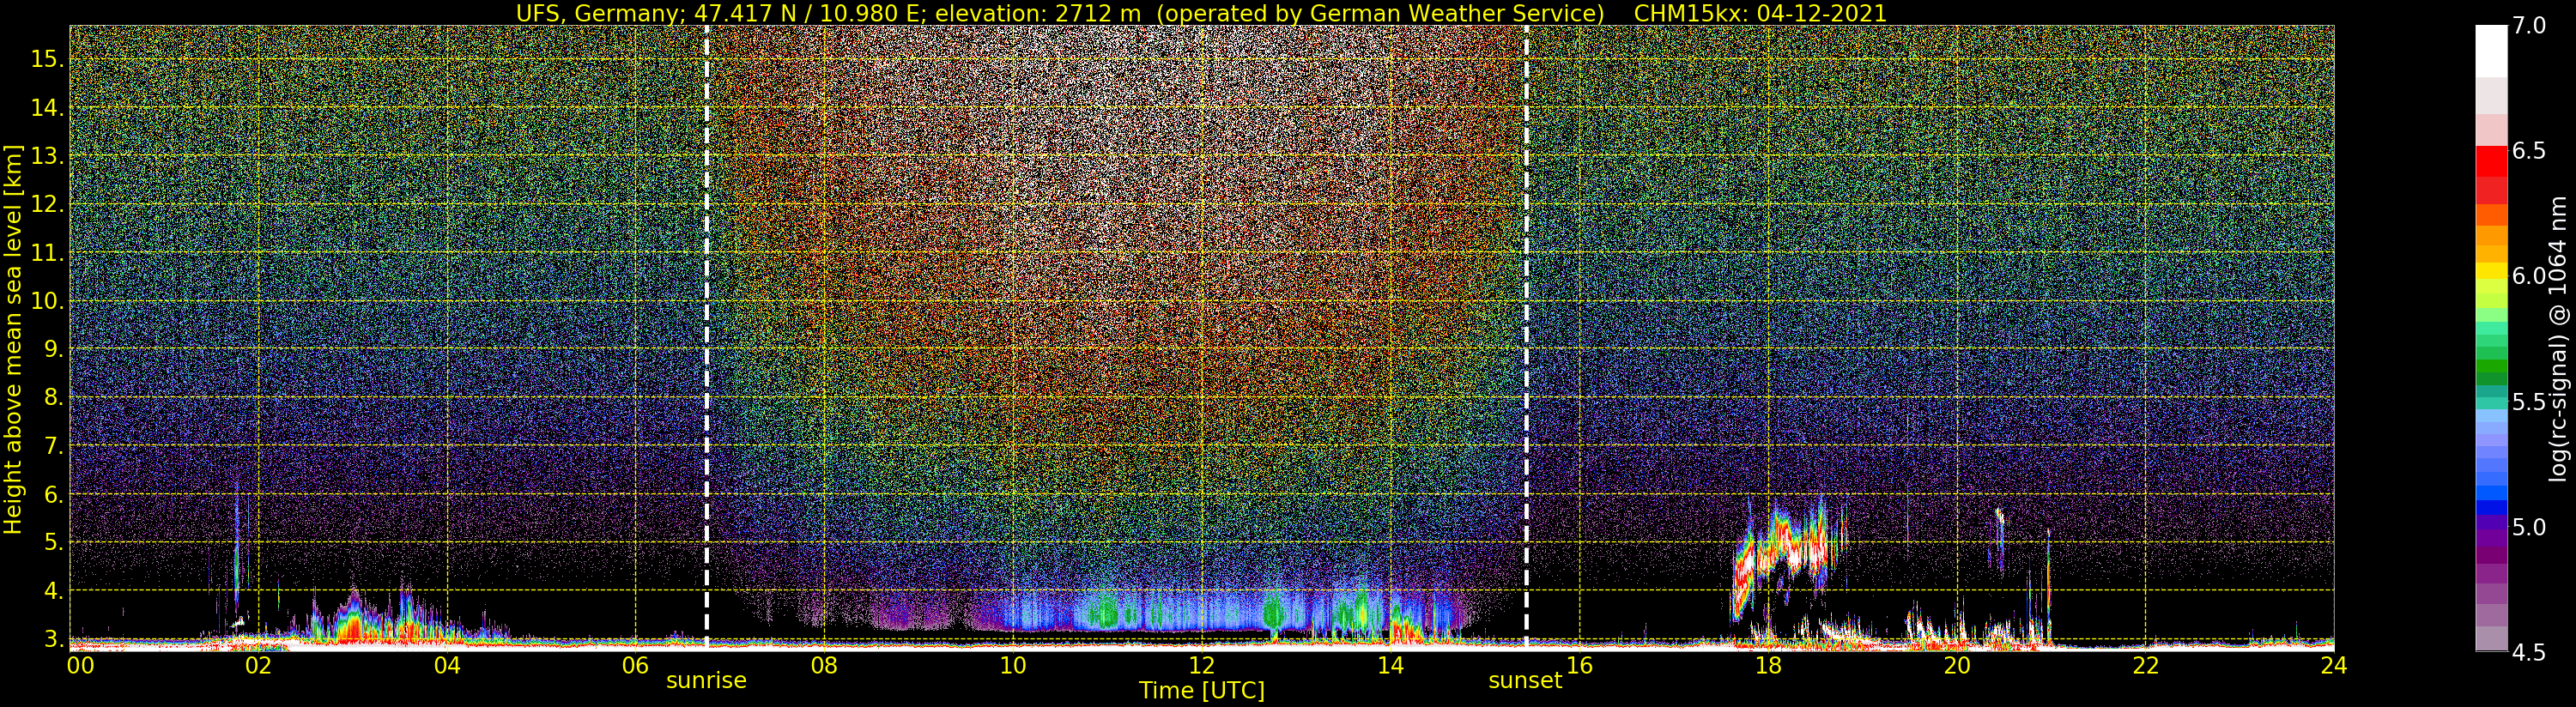This screenshot has height=707, width=2576.
Task: Click the sunset dashed vertical line
Action: [1527, 337]
